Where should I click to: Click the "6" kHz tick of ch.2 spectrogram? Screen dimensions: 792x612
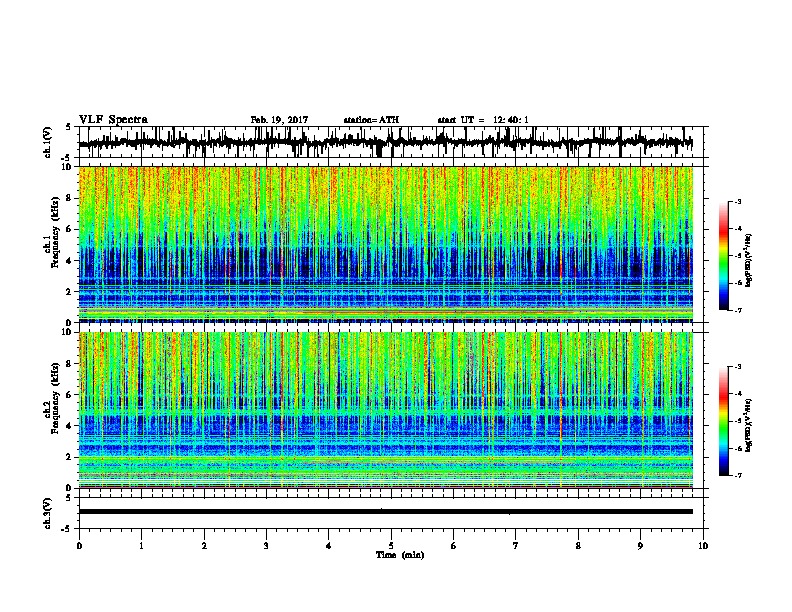[71, 395]
